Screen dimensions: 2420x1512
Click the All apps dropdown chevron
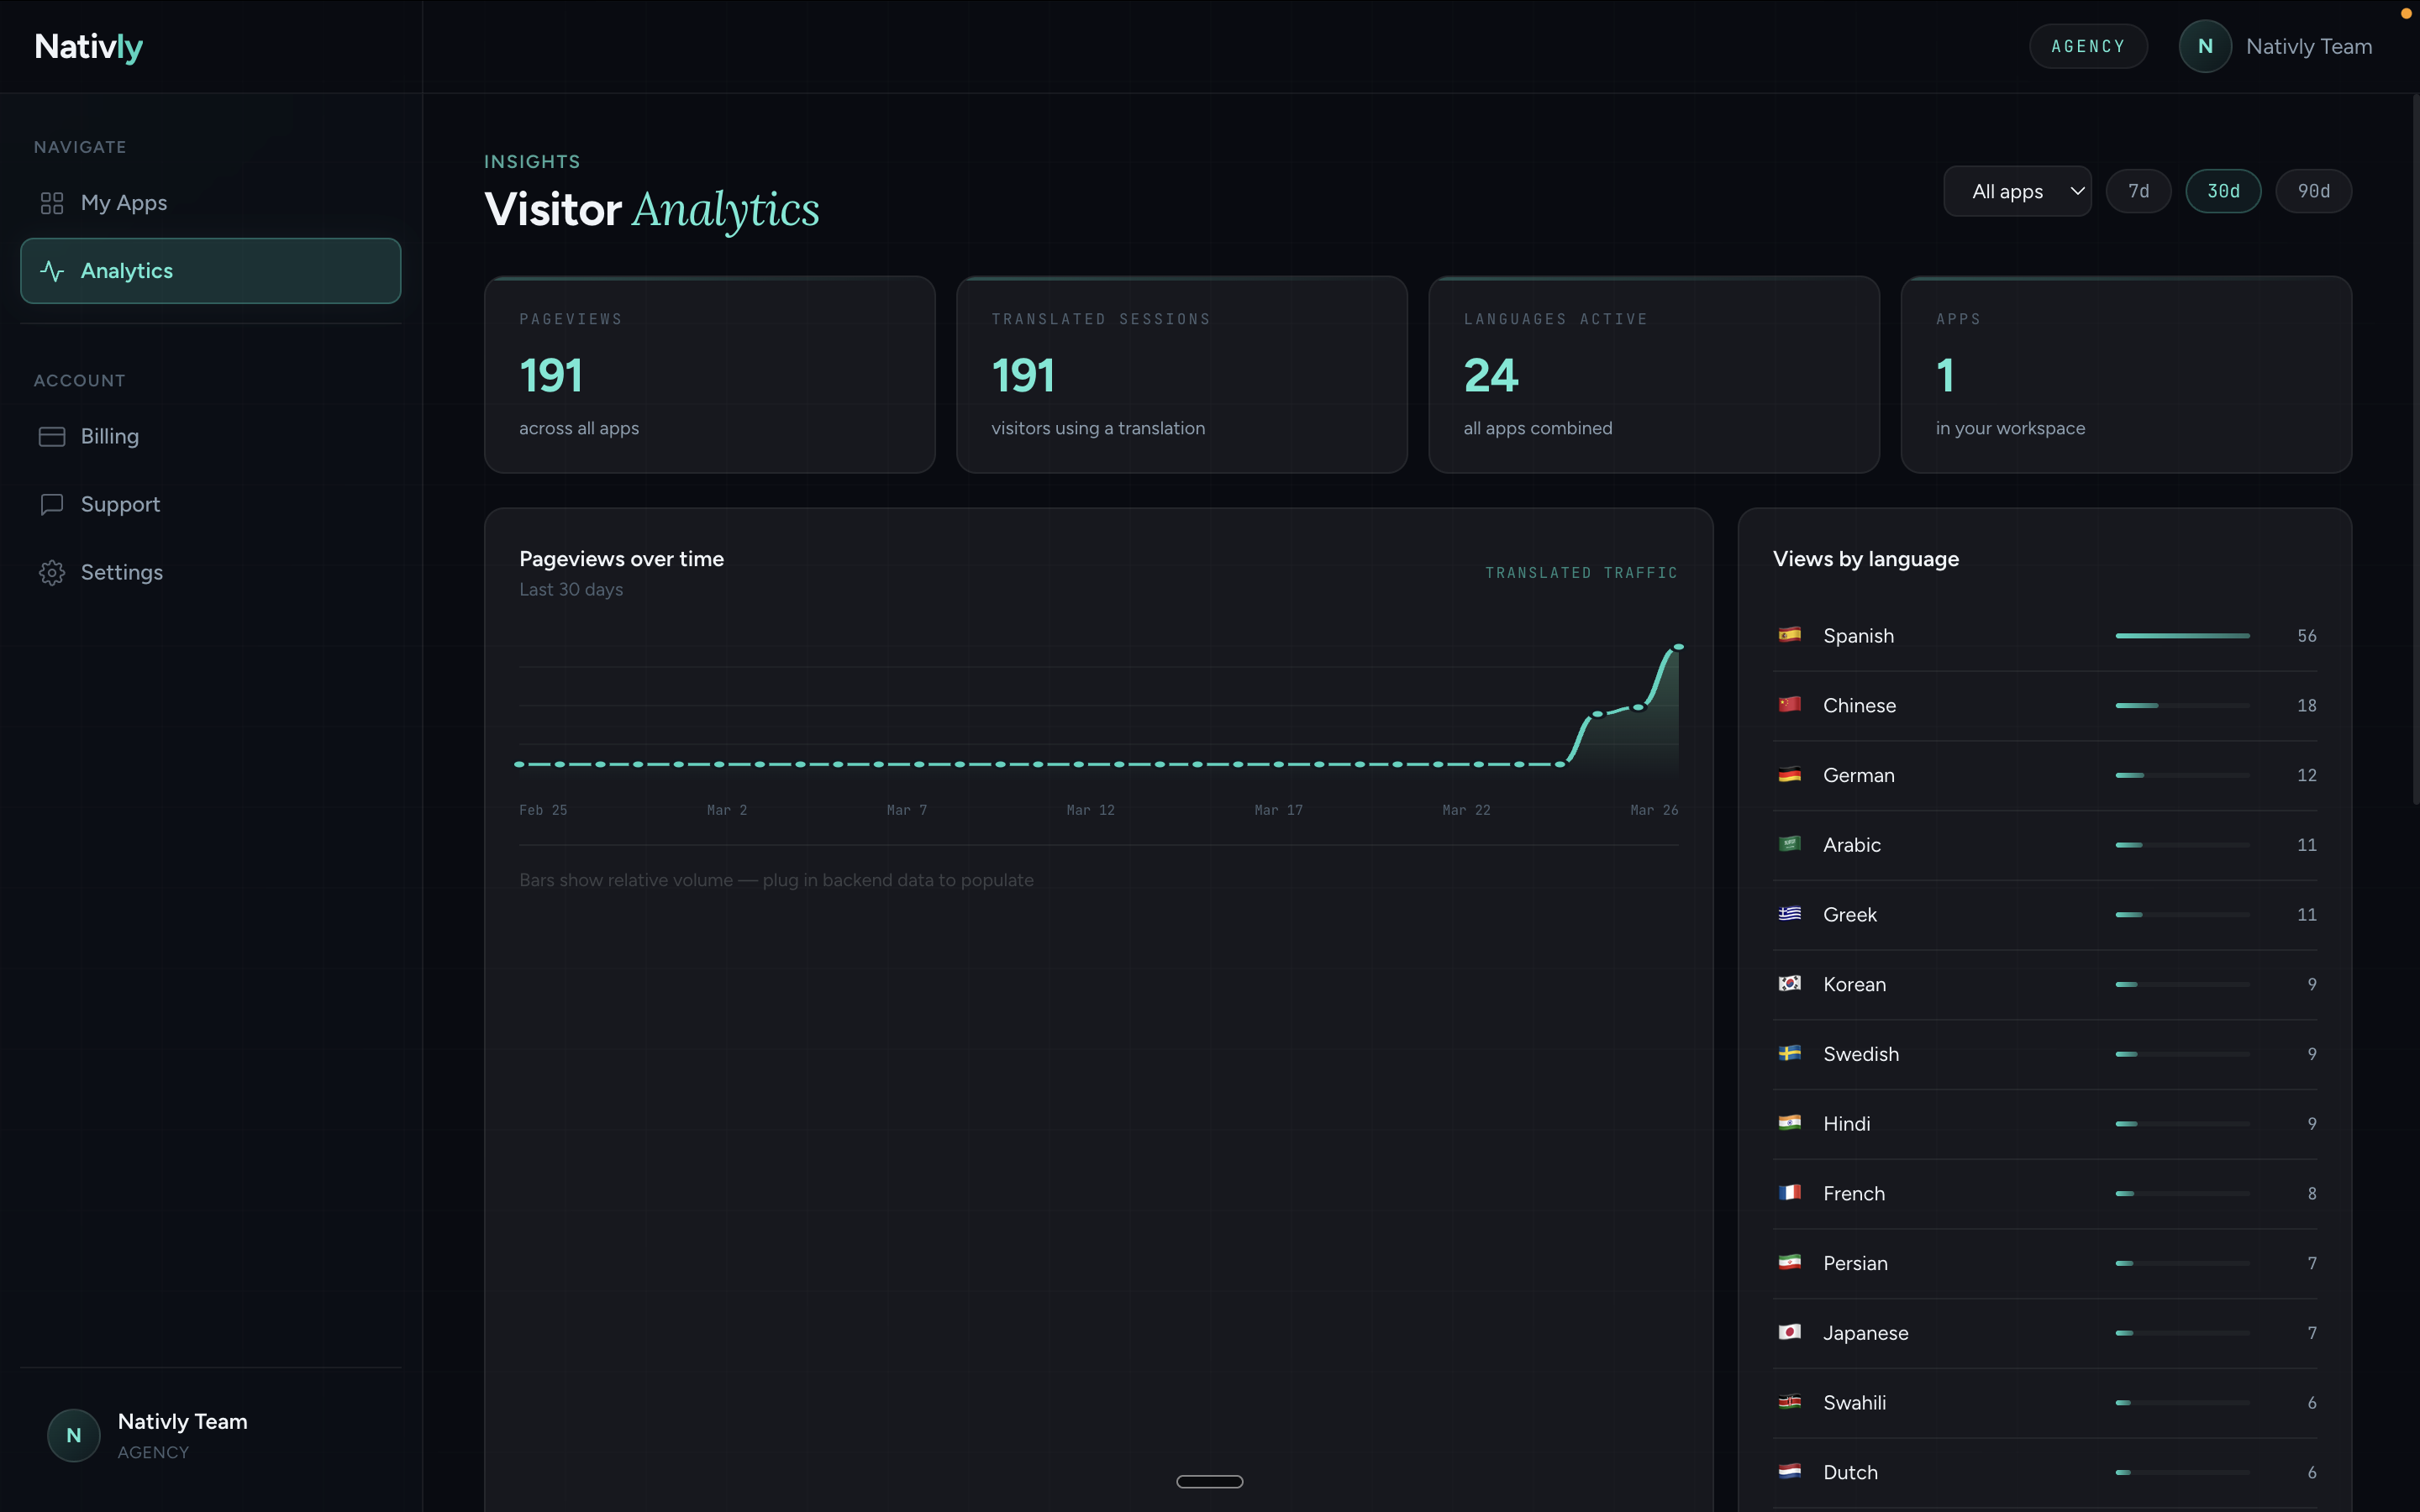(x=2077, y=191)
